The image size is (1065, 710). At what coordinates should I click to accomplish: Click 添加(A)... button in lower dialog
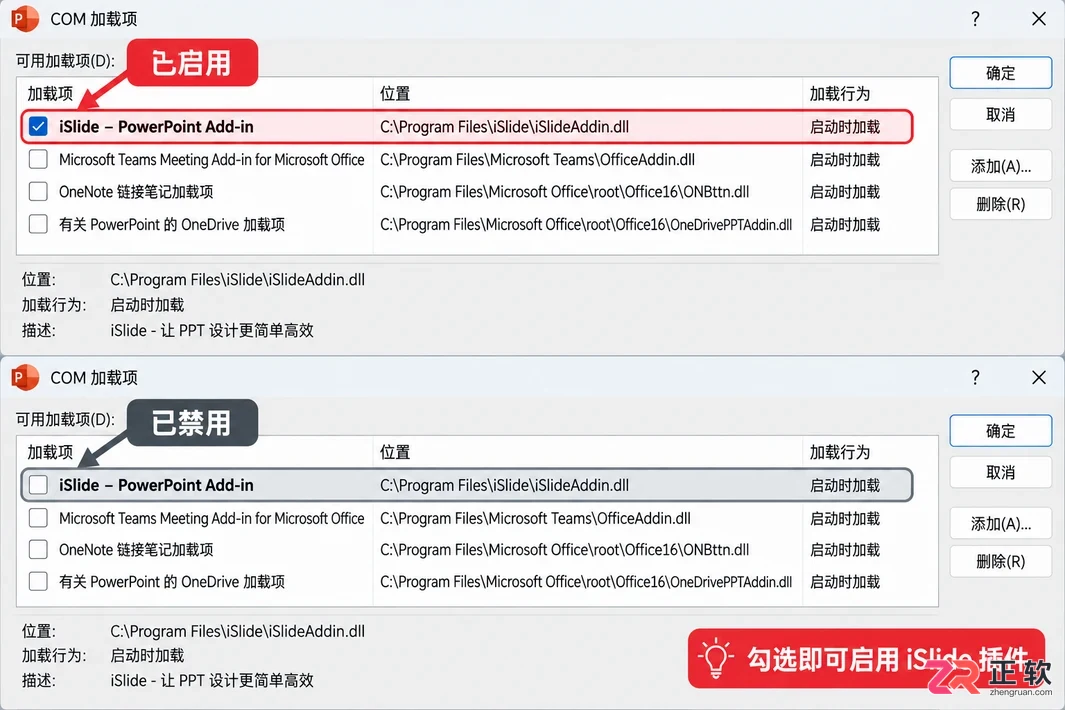[1000, 524]
